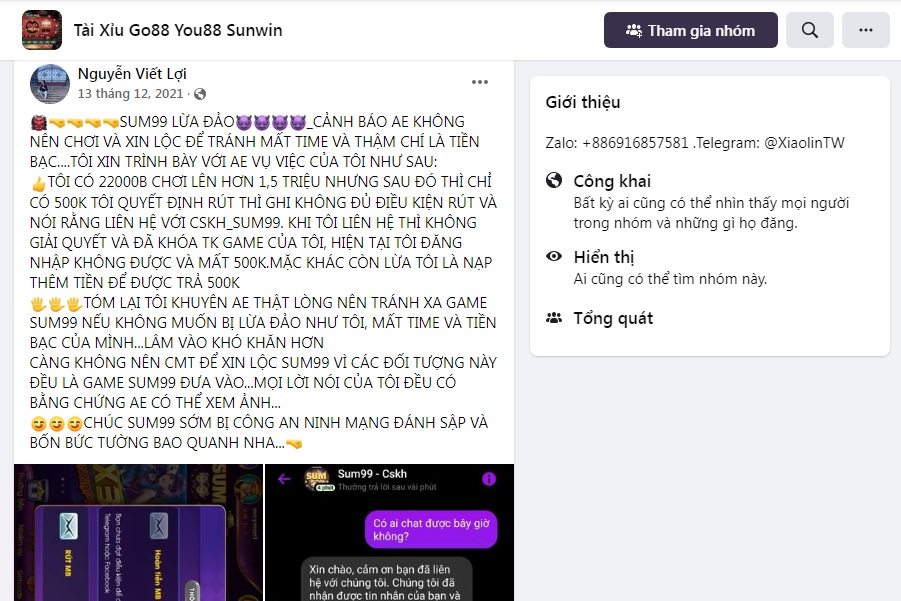The height and width of the screenshot is (601, 901).
Task: Click the 13 tháng 12, 2021 timestamp
Action: (130, 94)
